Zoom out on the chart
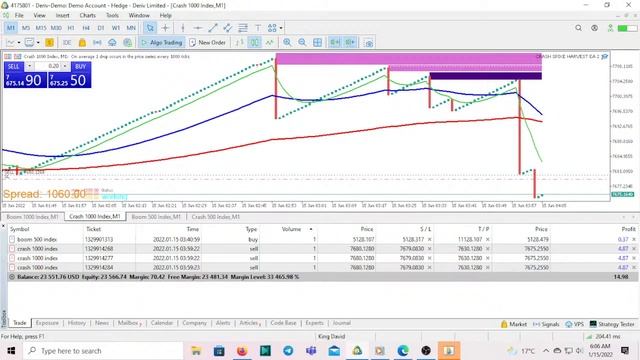The width and height of the screenshot is (640, 360). click(x=302, y=42)
